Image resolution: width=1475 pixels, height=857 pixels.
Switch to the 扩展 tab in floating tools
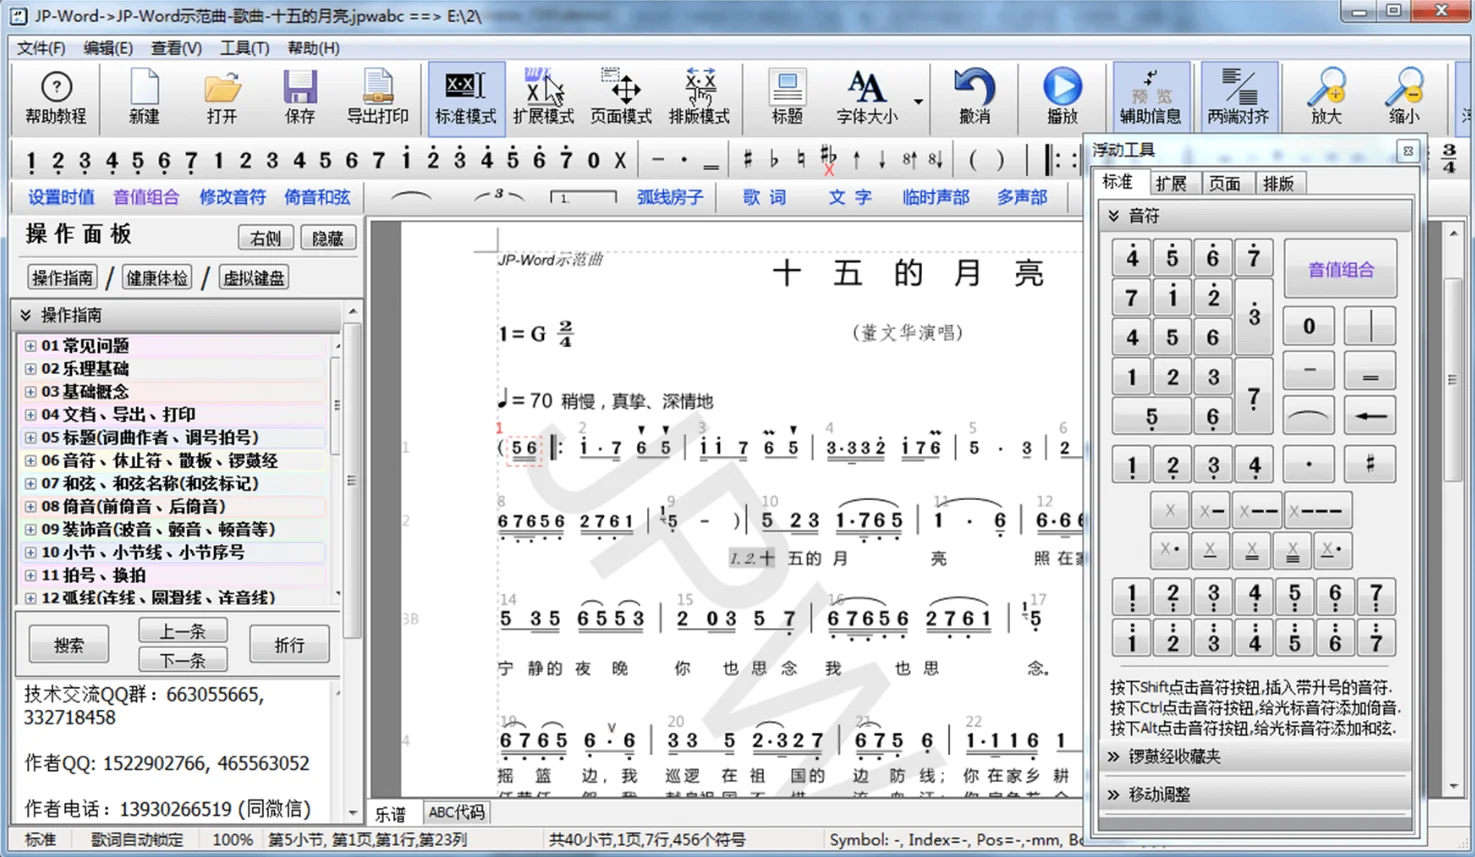pyautogui.click(x=1170, y=183)
